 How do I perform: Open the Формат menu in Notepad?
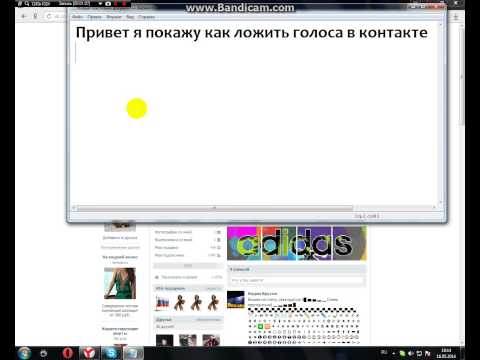click(114, 17)
